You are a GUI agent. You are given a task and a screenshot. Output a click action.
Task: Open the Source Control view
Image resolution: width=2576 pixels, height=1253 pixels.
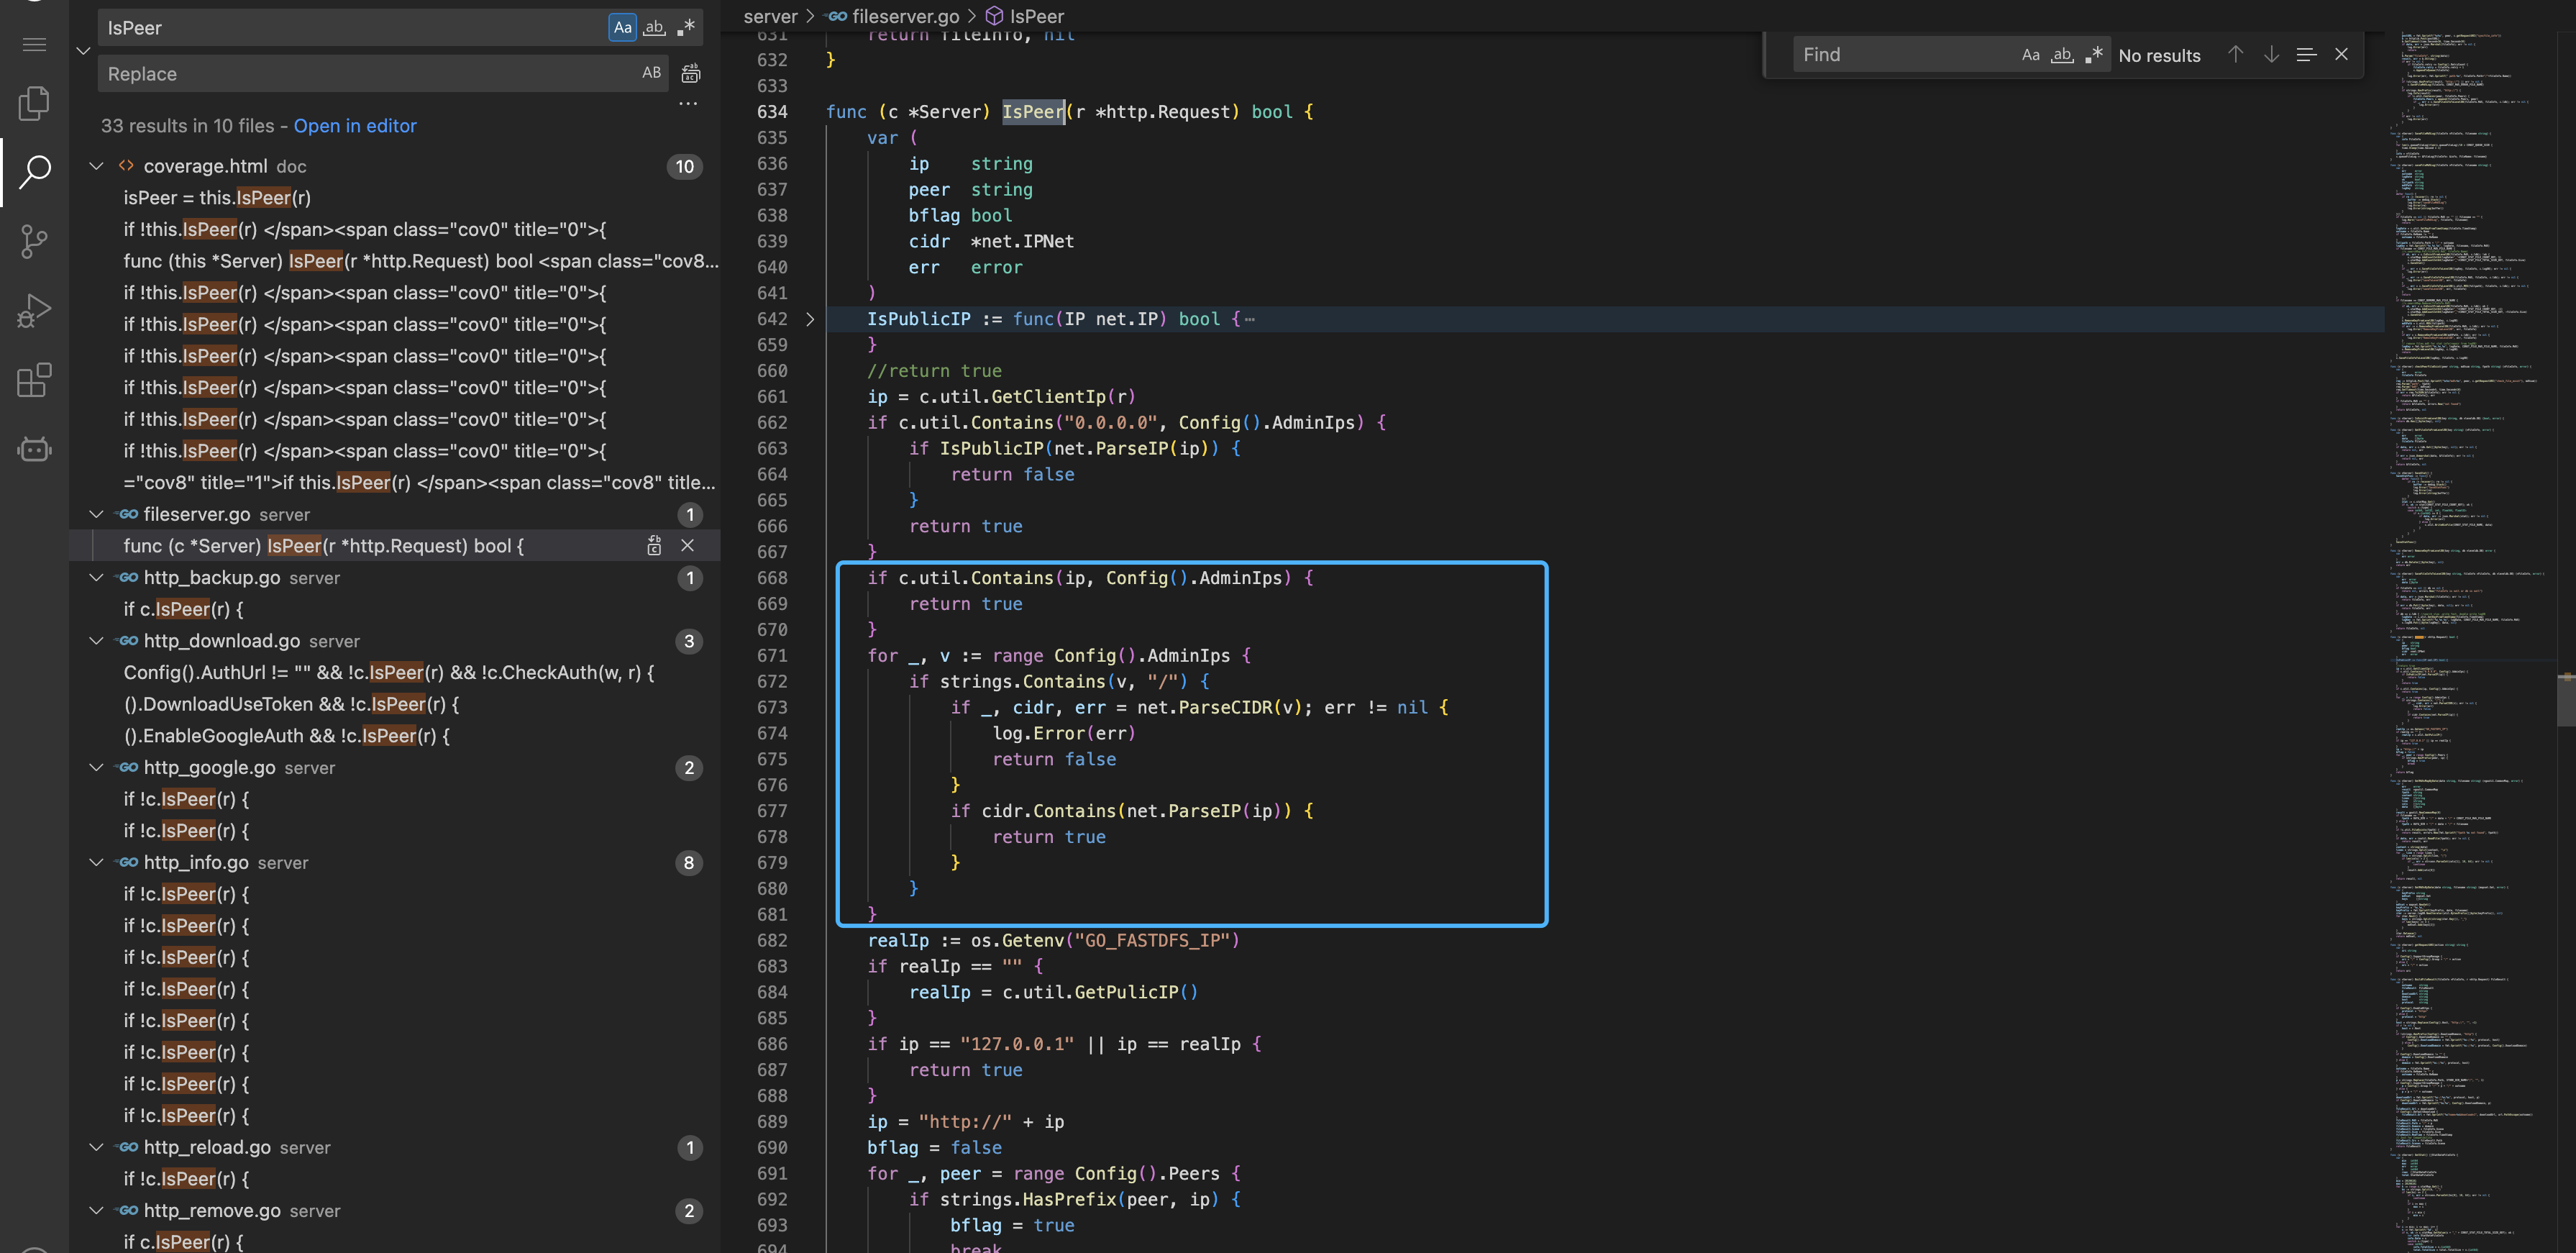point(34,241)
